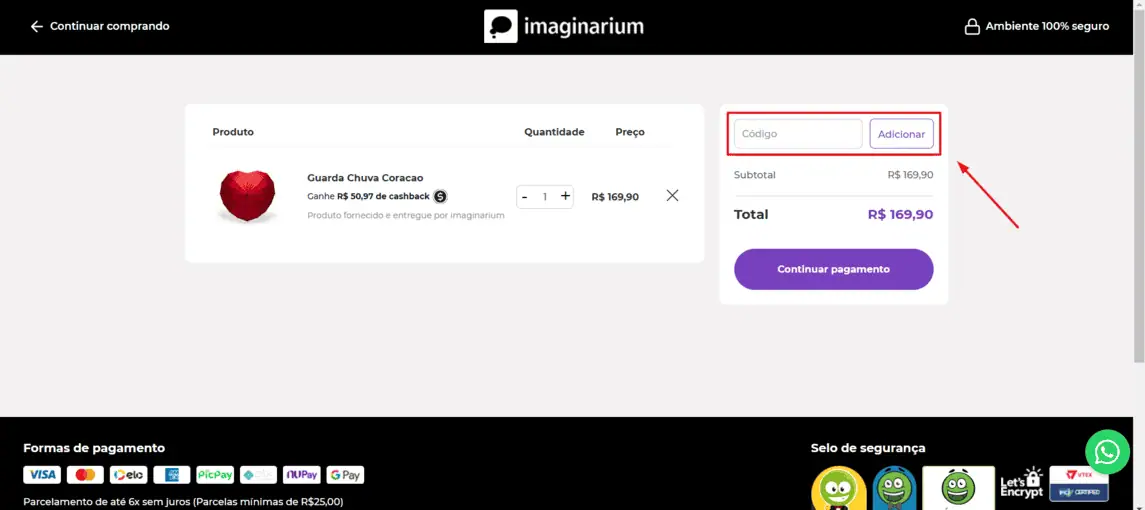The image size is (1145, 510).
Task: Click the Google Pay icon
Action: [345, 475]
